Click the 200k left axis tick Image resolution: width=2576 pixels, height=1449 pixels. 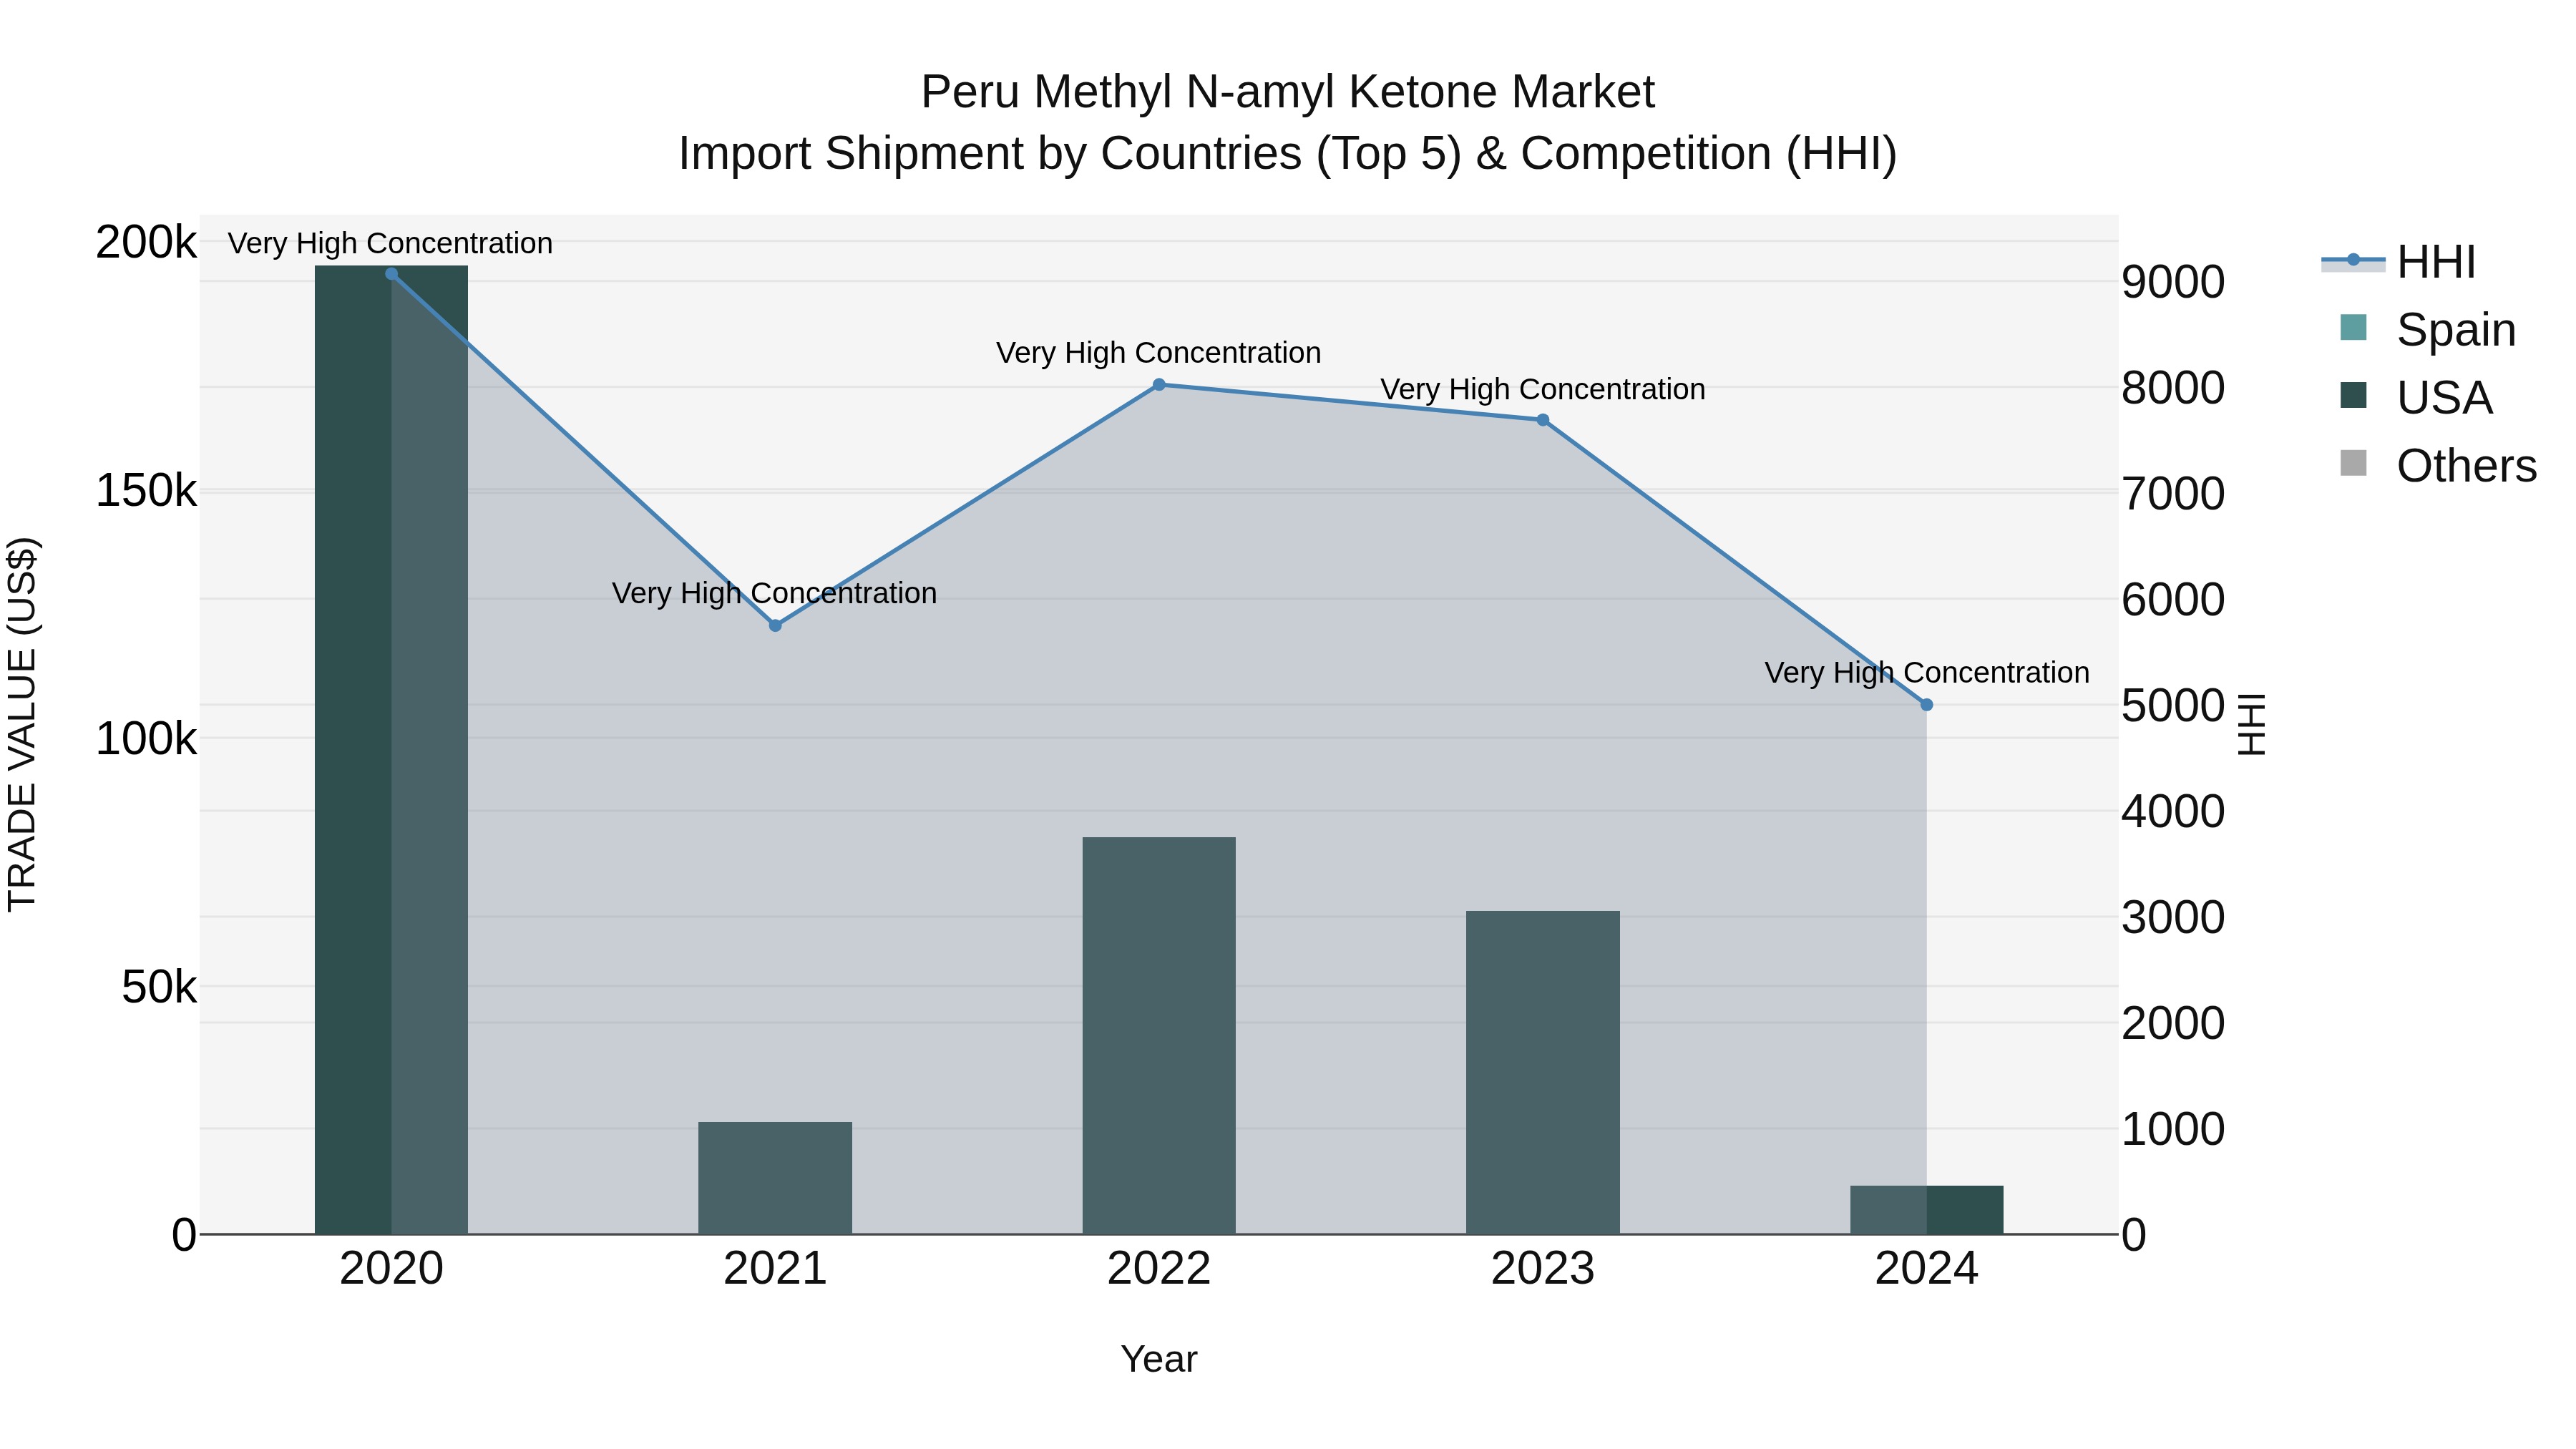(x=146, y=242)
